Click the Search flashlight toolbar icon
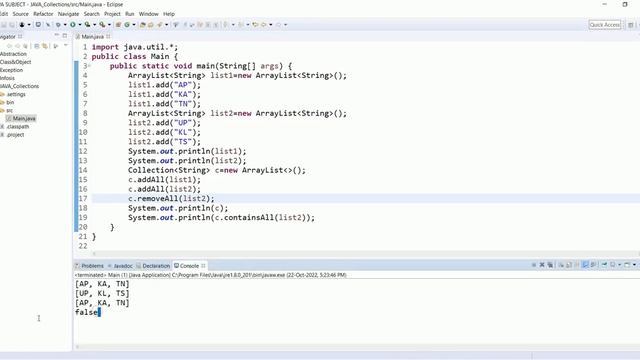 tap(160, 25)
